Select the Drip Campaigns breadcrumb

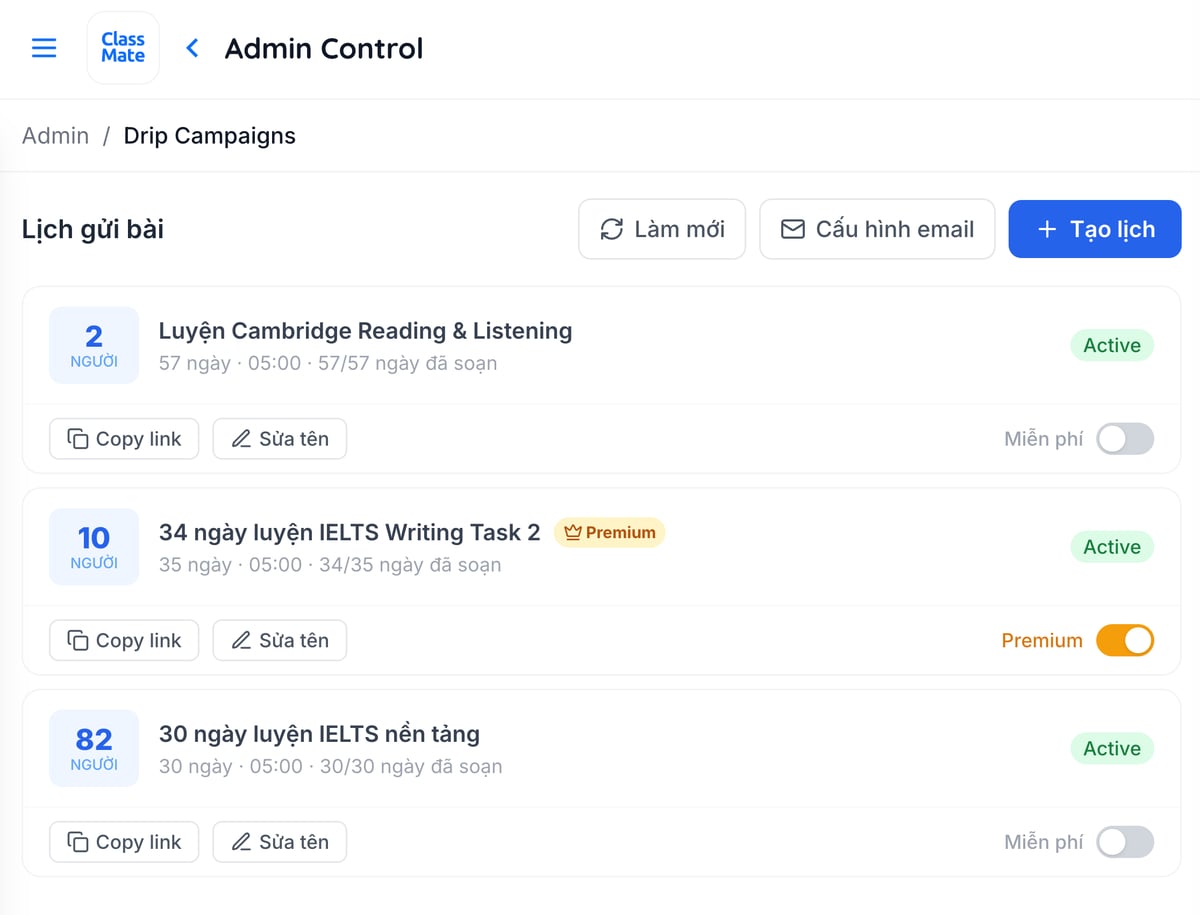pos(209,135)
